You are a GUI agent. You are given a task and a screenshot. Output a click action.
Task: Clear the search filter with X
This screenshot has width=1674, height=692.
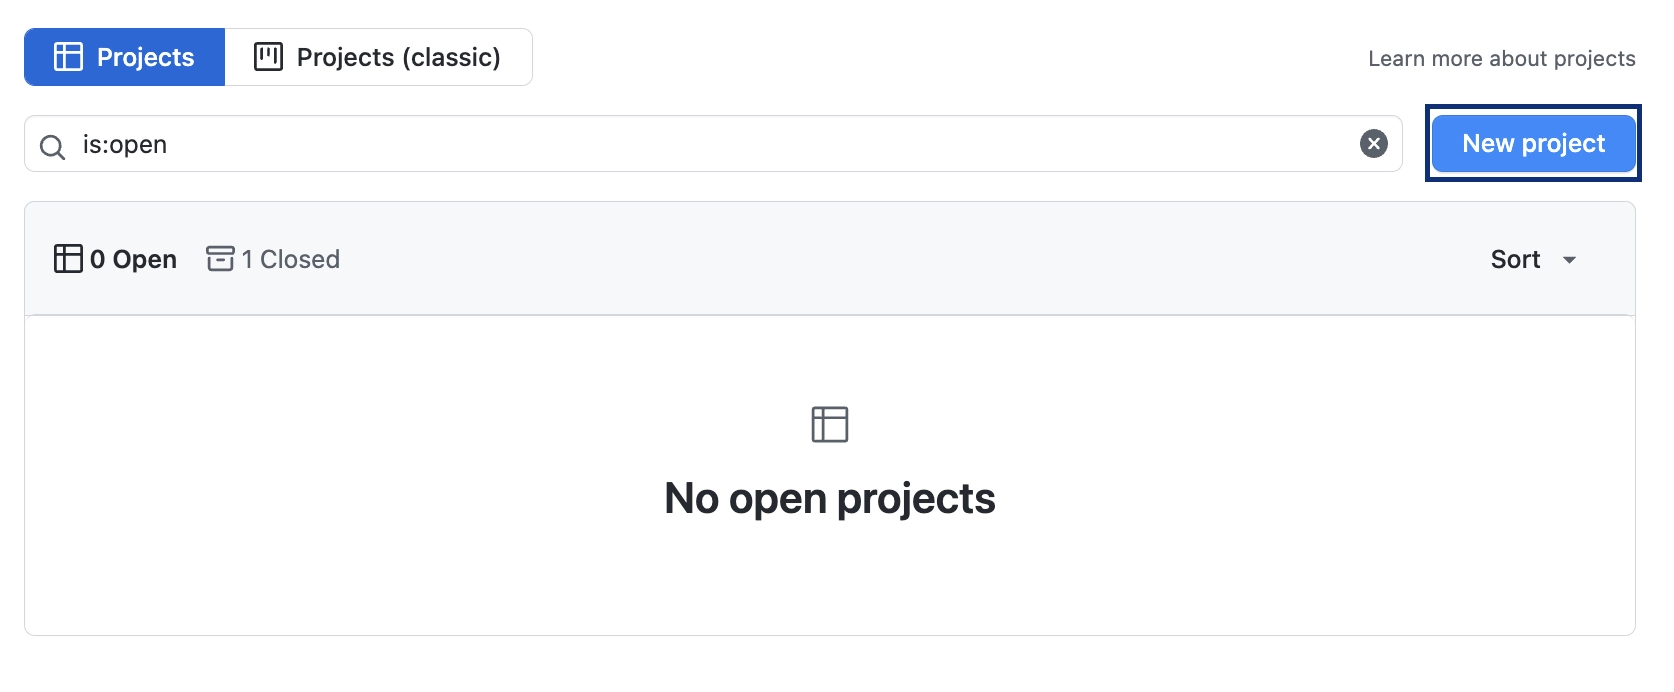1373,144
